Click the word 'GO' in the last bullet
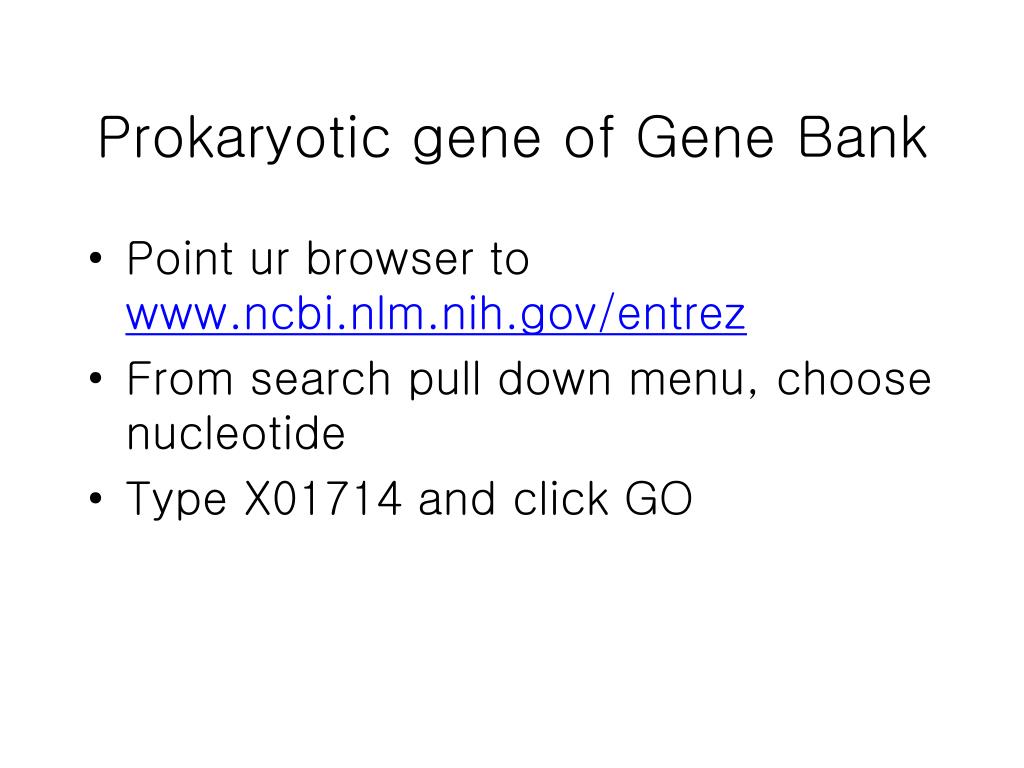Screen dimensions: 1024x768 [658, 499]
